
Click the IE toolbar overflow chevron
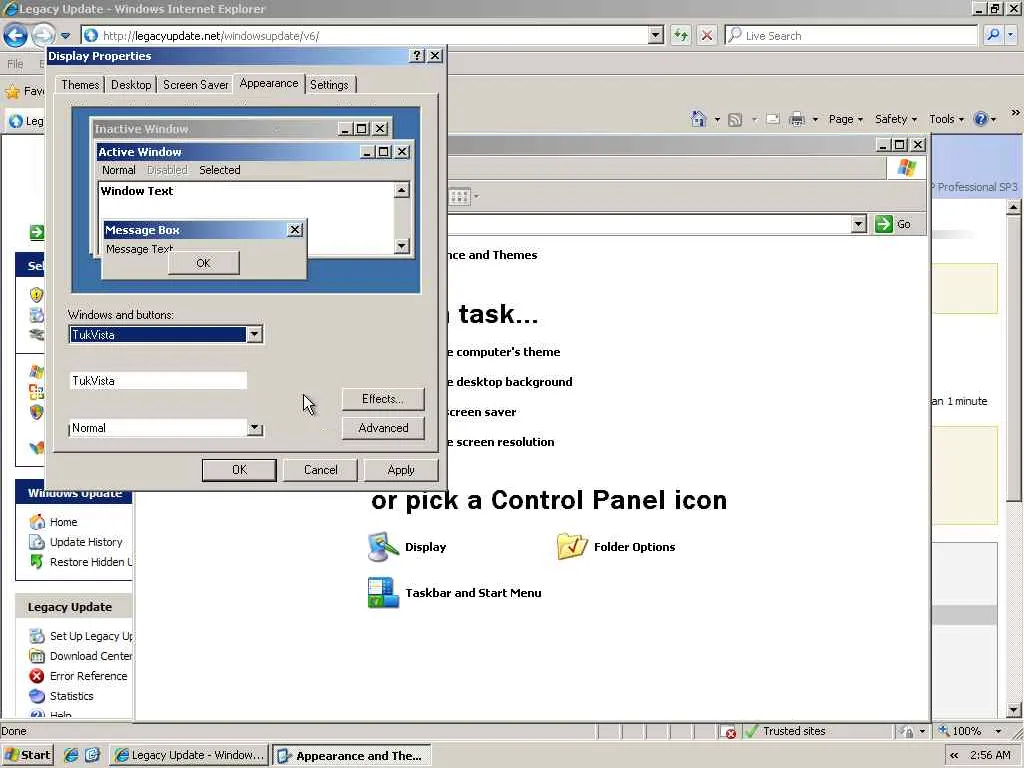coord(1015,112)
